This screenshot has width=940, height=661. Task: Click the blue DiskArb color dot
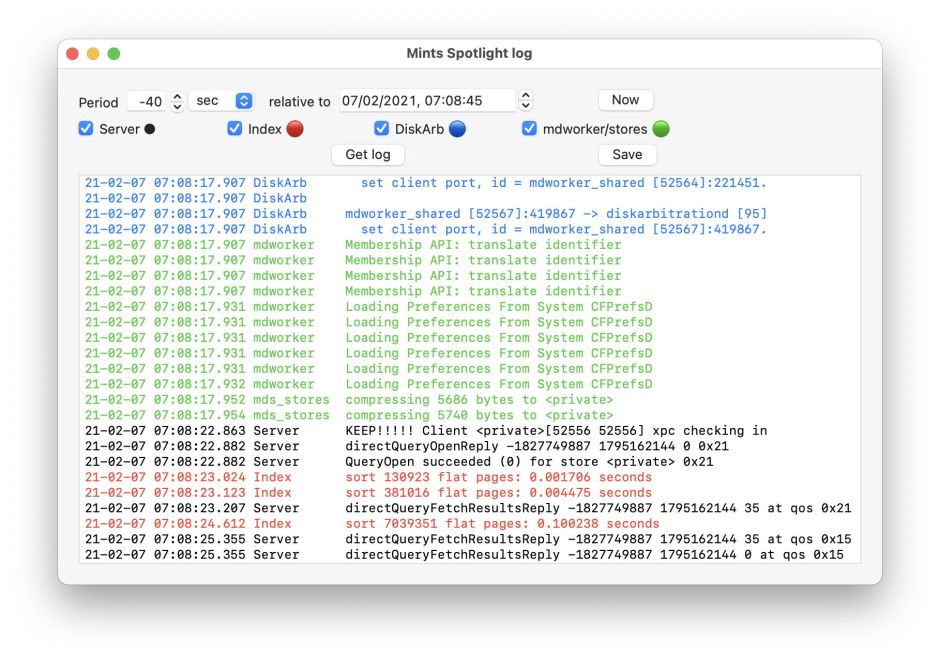(457, 129)
